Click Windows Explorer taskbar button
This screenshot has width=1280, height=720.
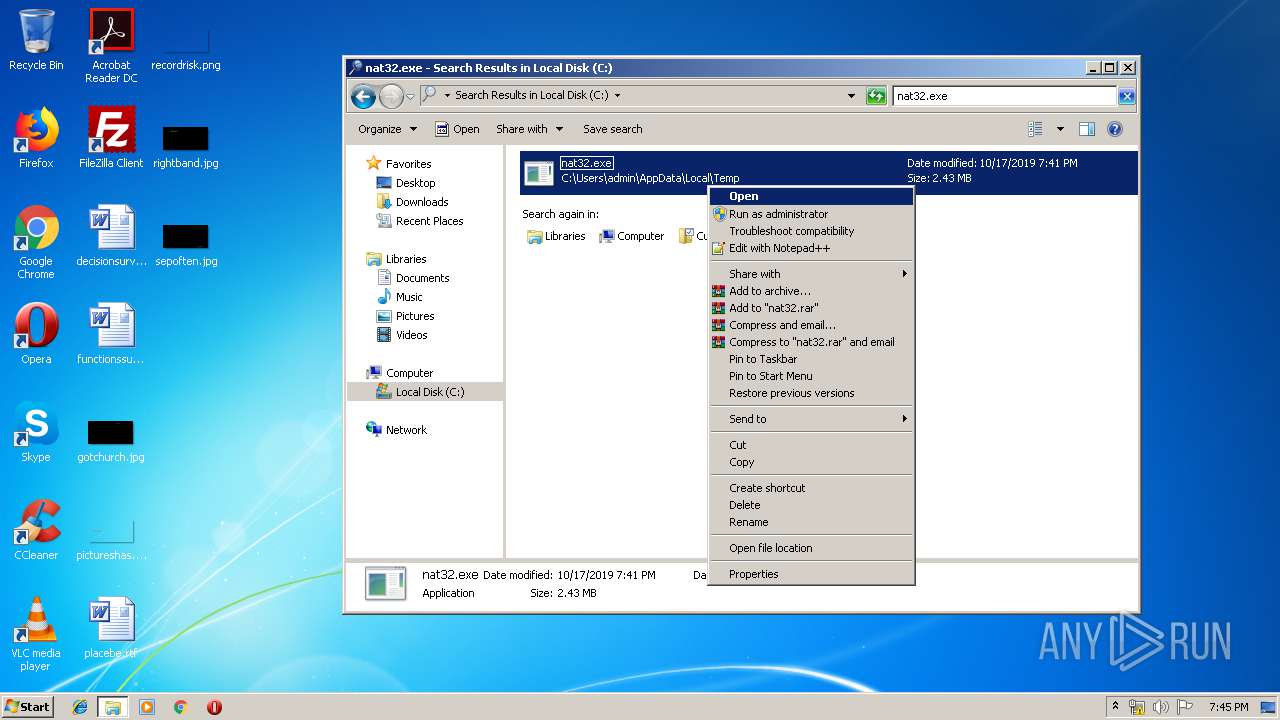coord(113,707)
